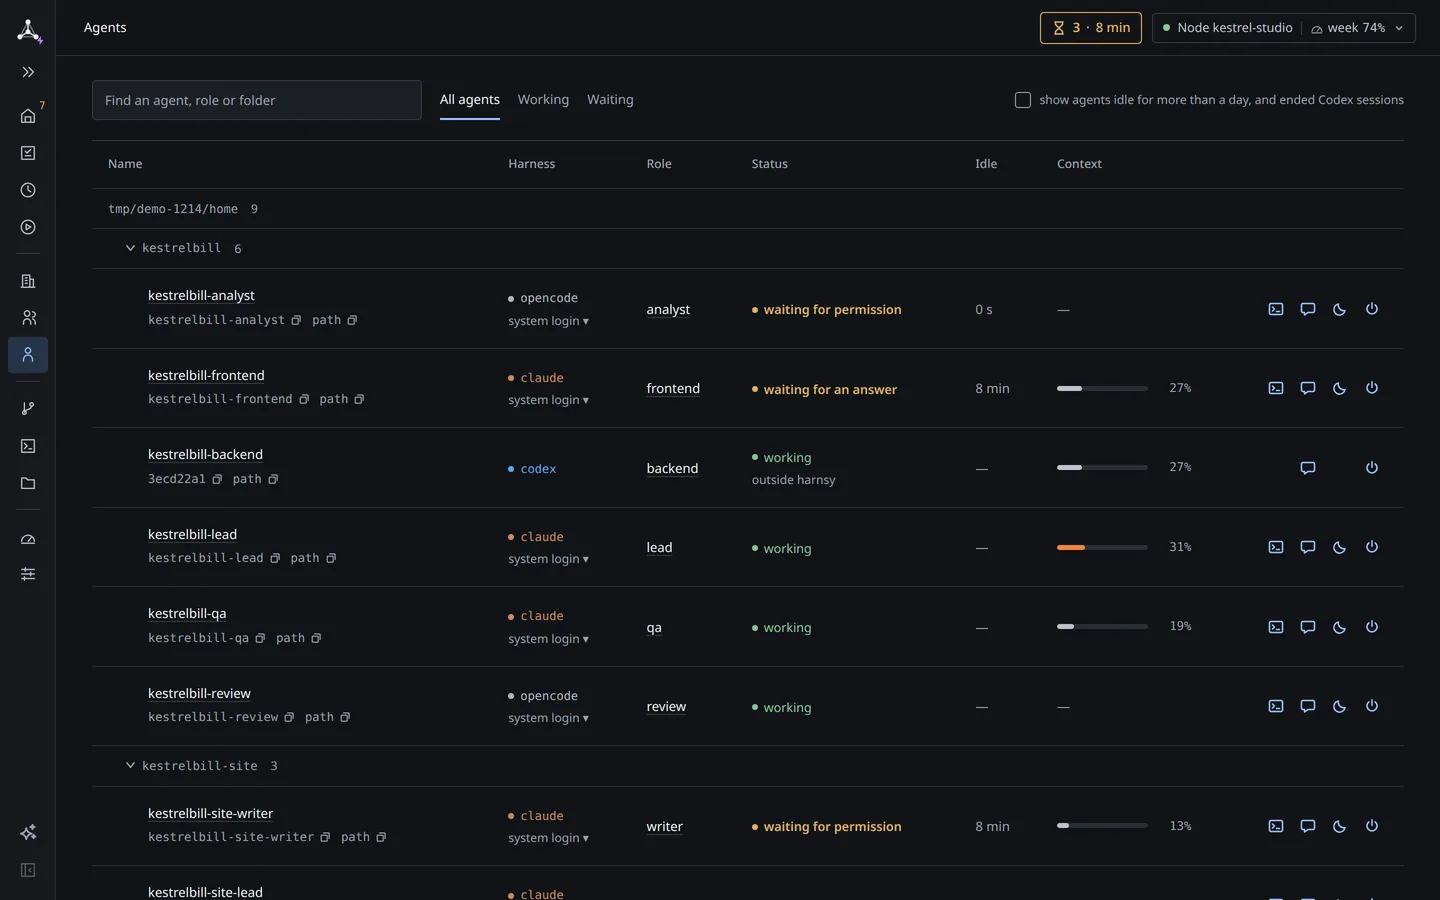Switch to the Waiting tab

point(610,100)
